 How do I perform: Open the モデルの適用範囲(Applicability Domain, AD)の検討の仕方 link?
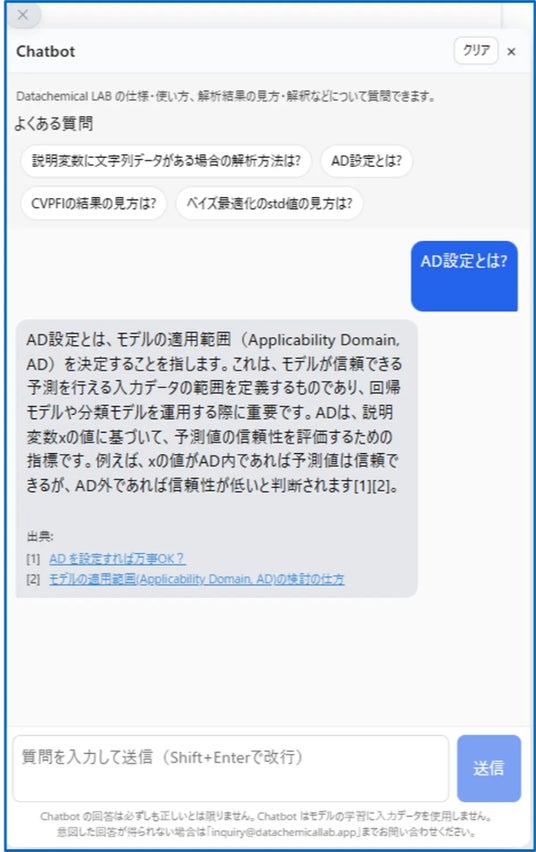[x=197, y=579]
